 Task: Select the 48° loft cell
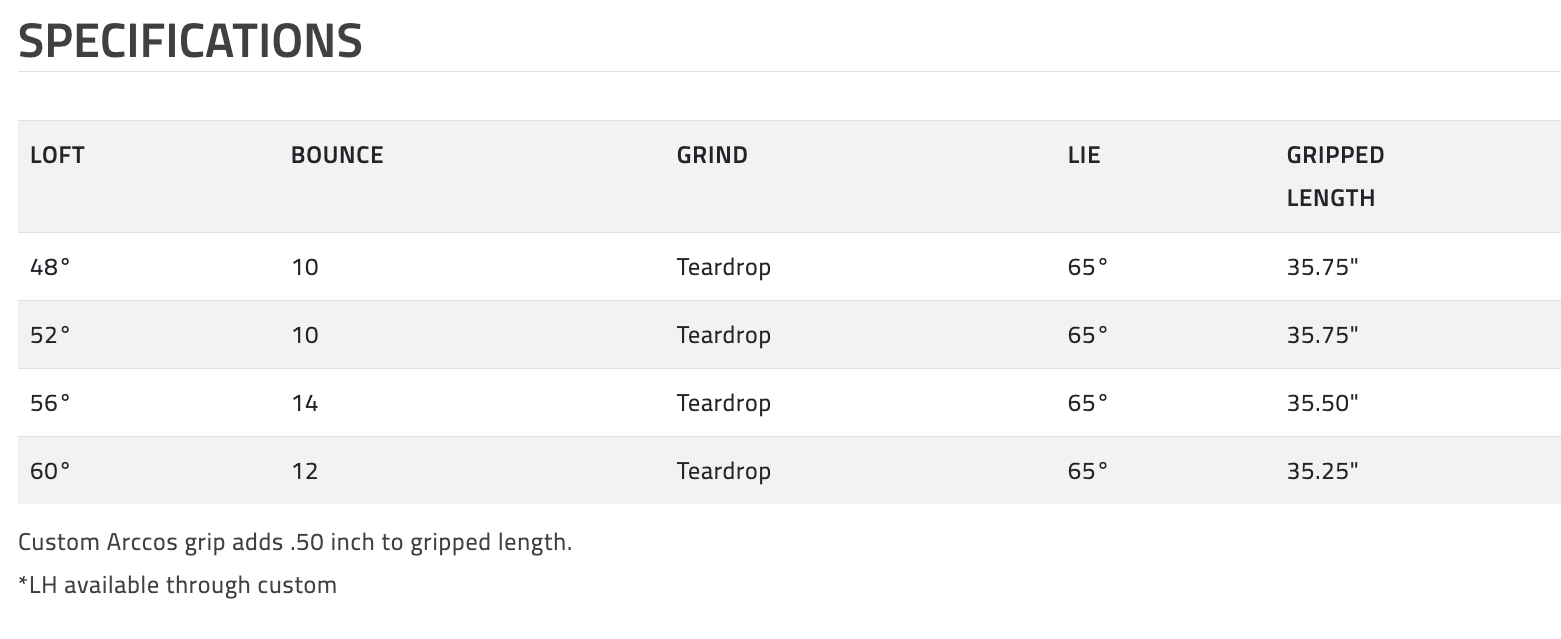coord(50,267)
